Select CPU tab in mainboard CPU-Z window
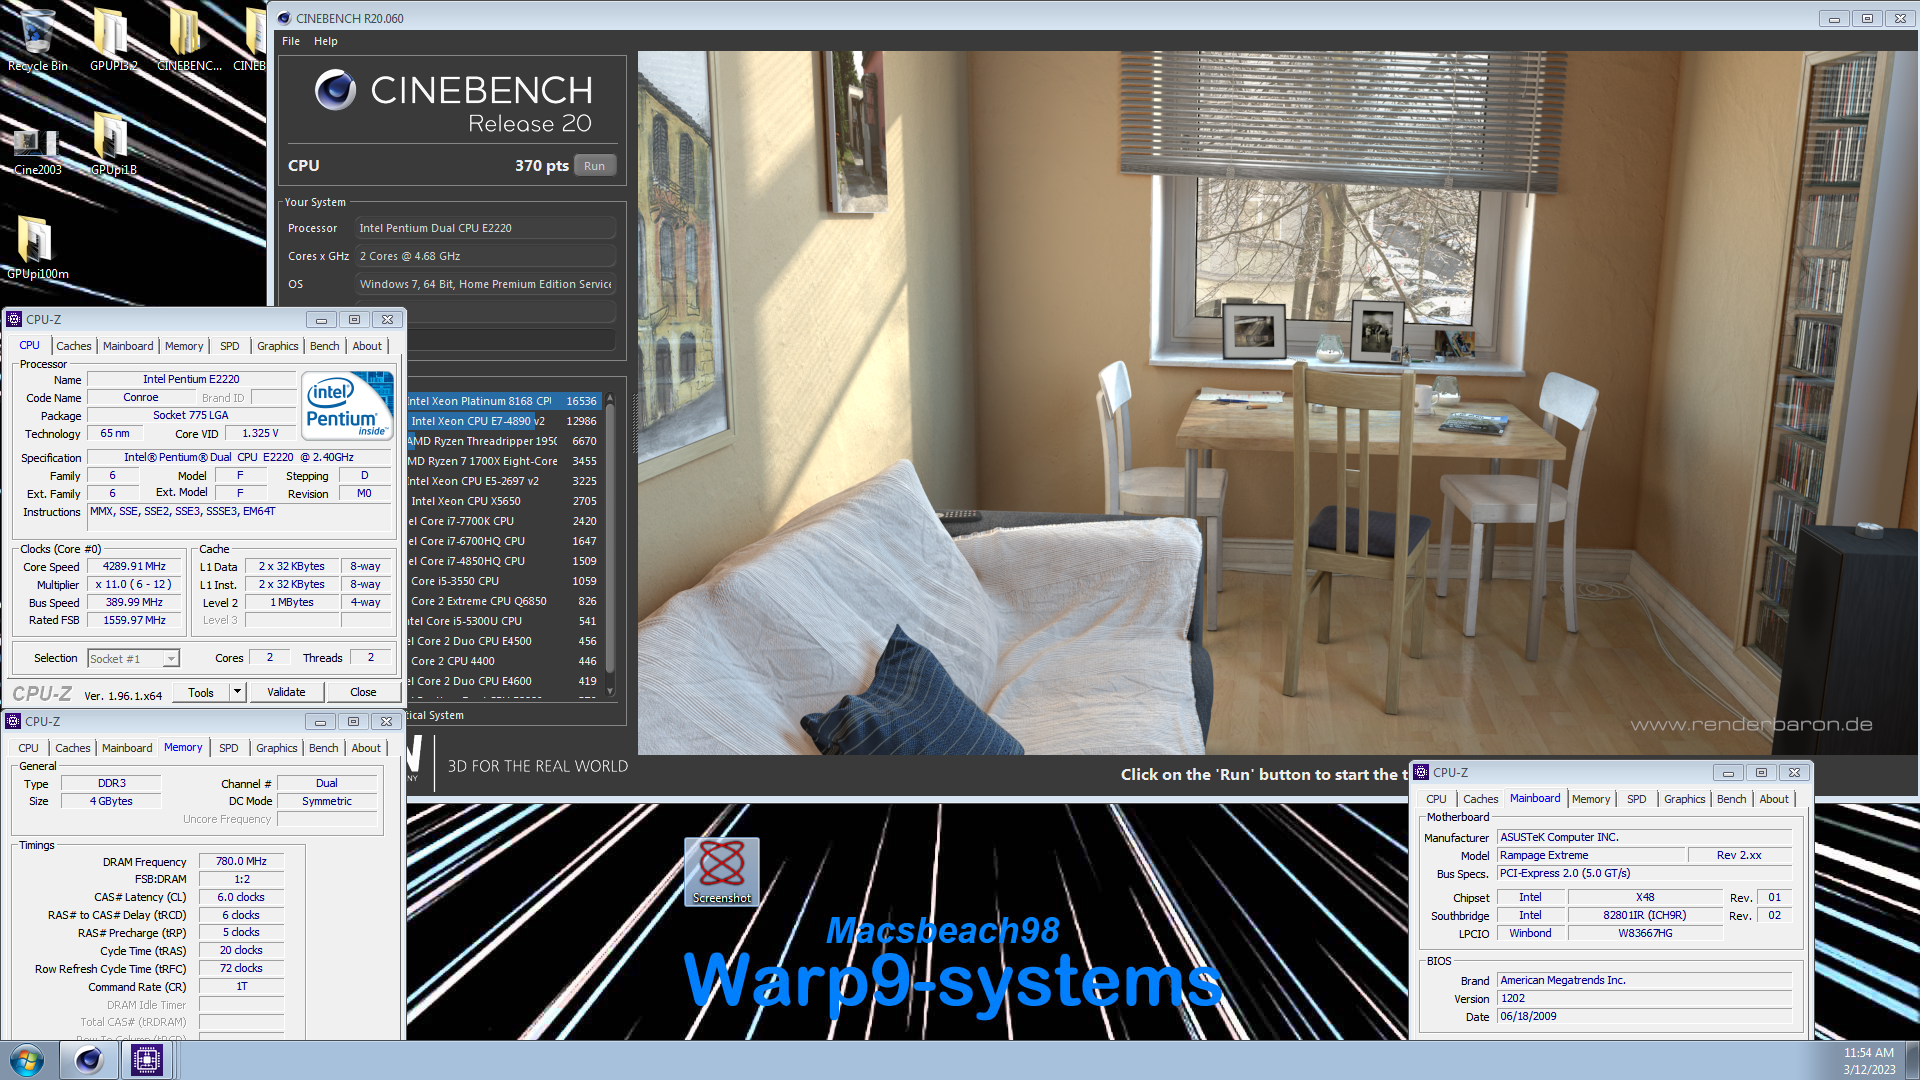This screenshot has width=1920, height=1080. [x=1436, y=799]
